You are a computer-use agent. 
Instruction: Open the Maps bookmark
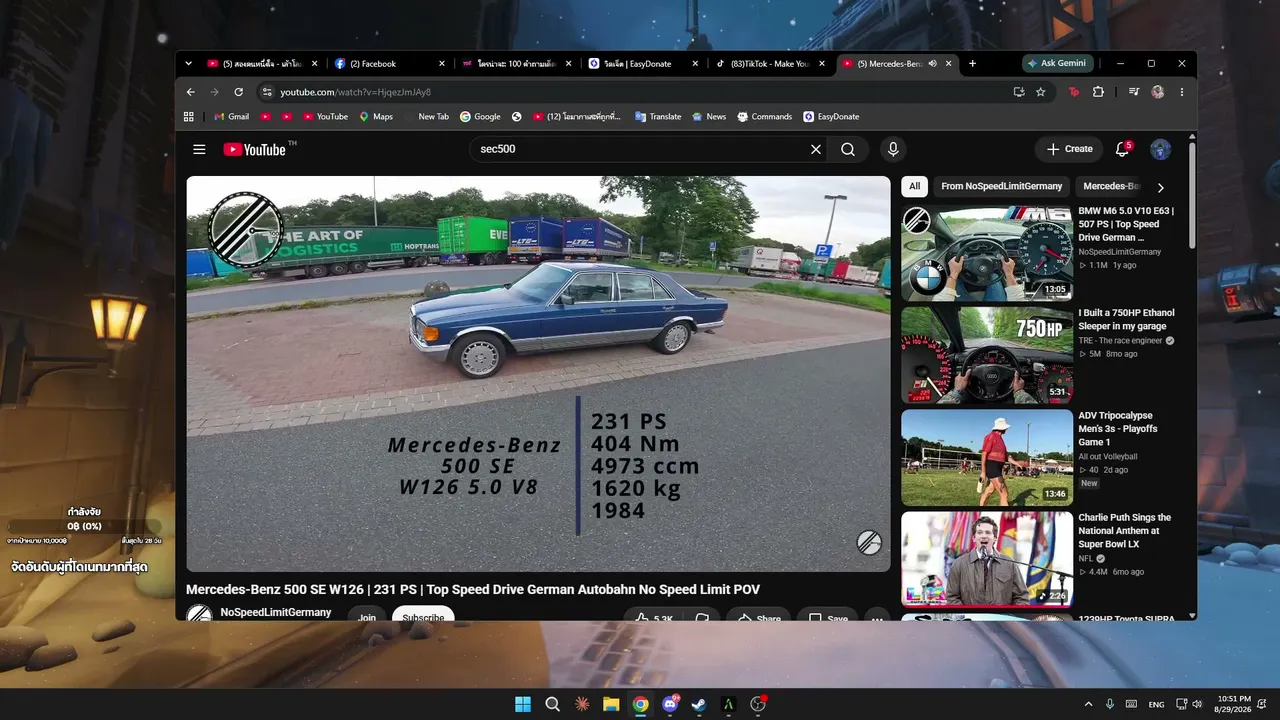[376, 116]
